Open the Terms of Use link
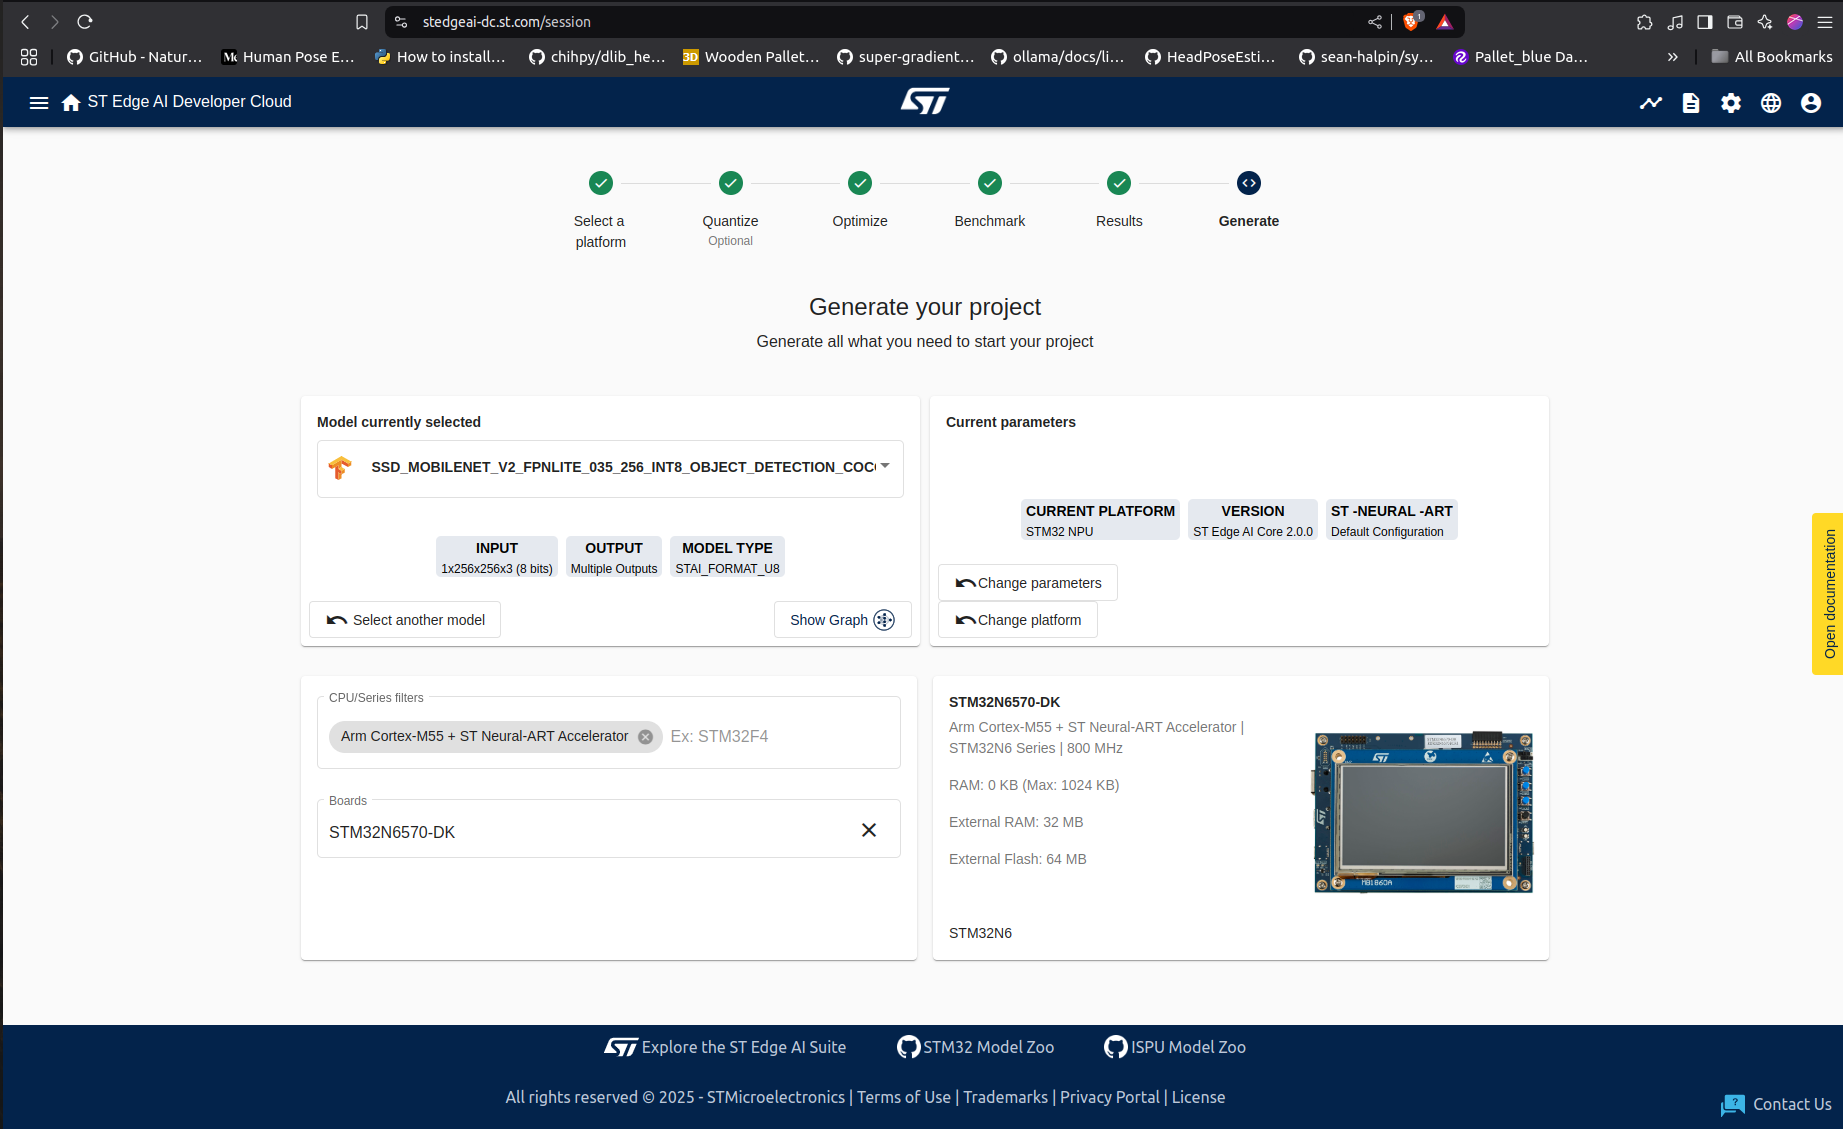Screen dimensions: 1843x1129 pos(903,1097)
